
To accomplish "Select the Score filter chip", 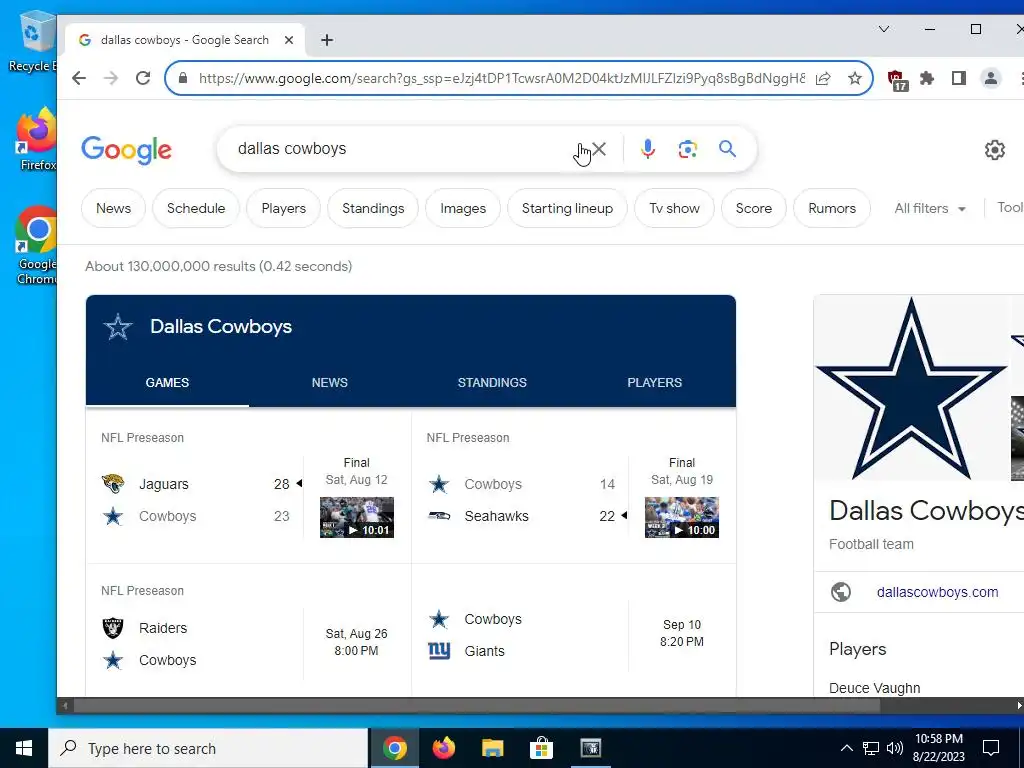I will click(754, 208).
